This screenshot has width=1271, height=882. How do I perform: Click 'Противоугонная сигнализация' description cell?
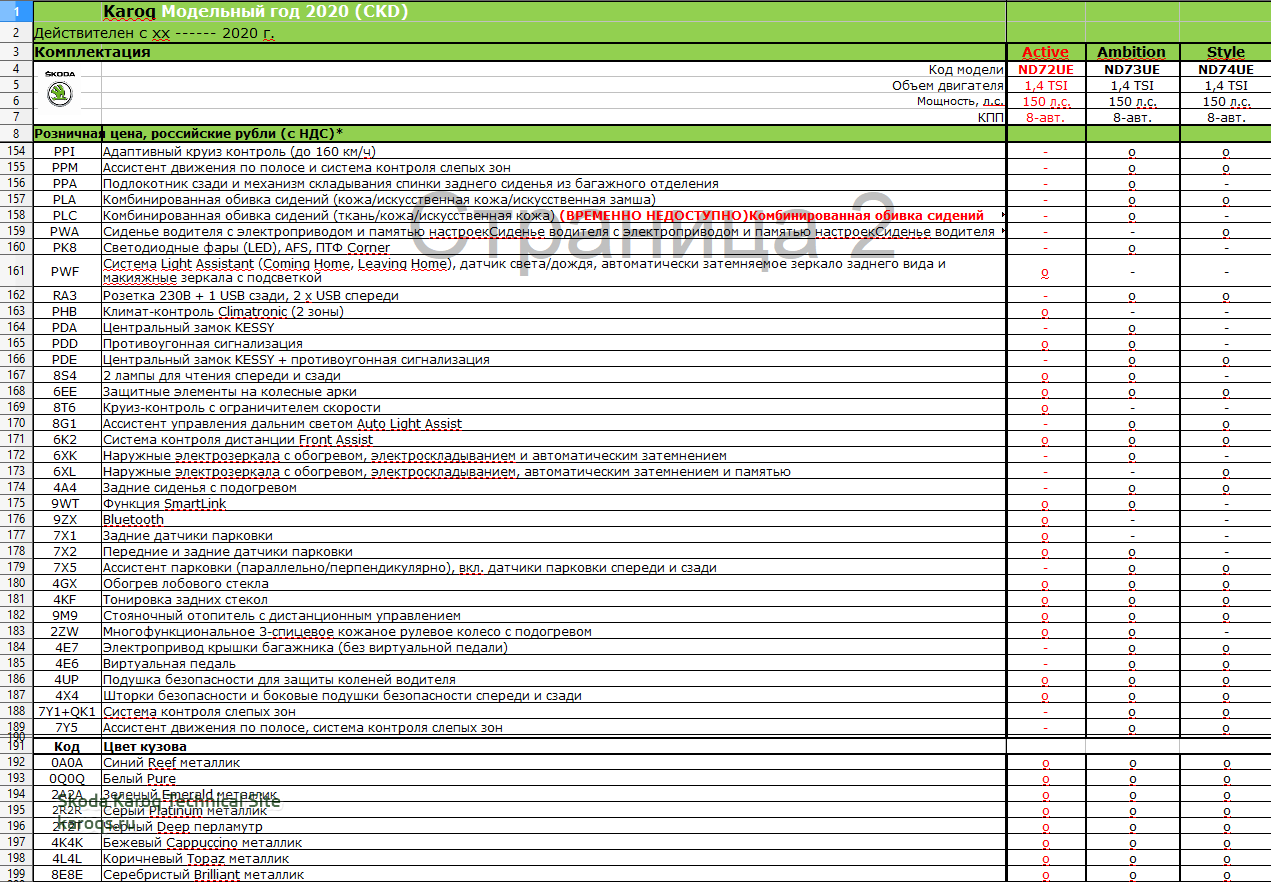[553, 343]
